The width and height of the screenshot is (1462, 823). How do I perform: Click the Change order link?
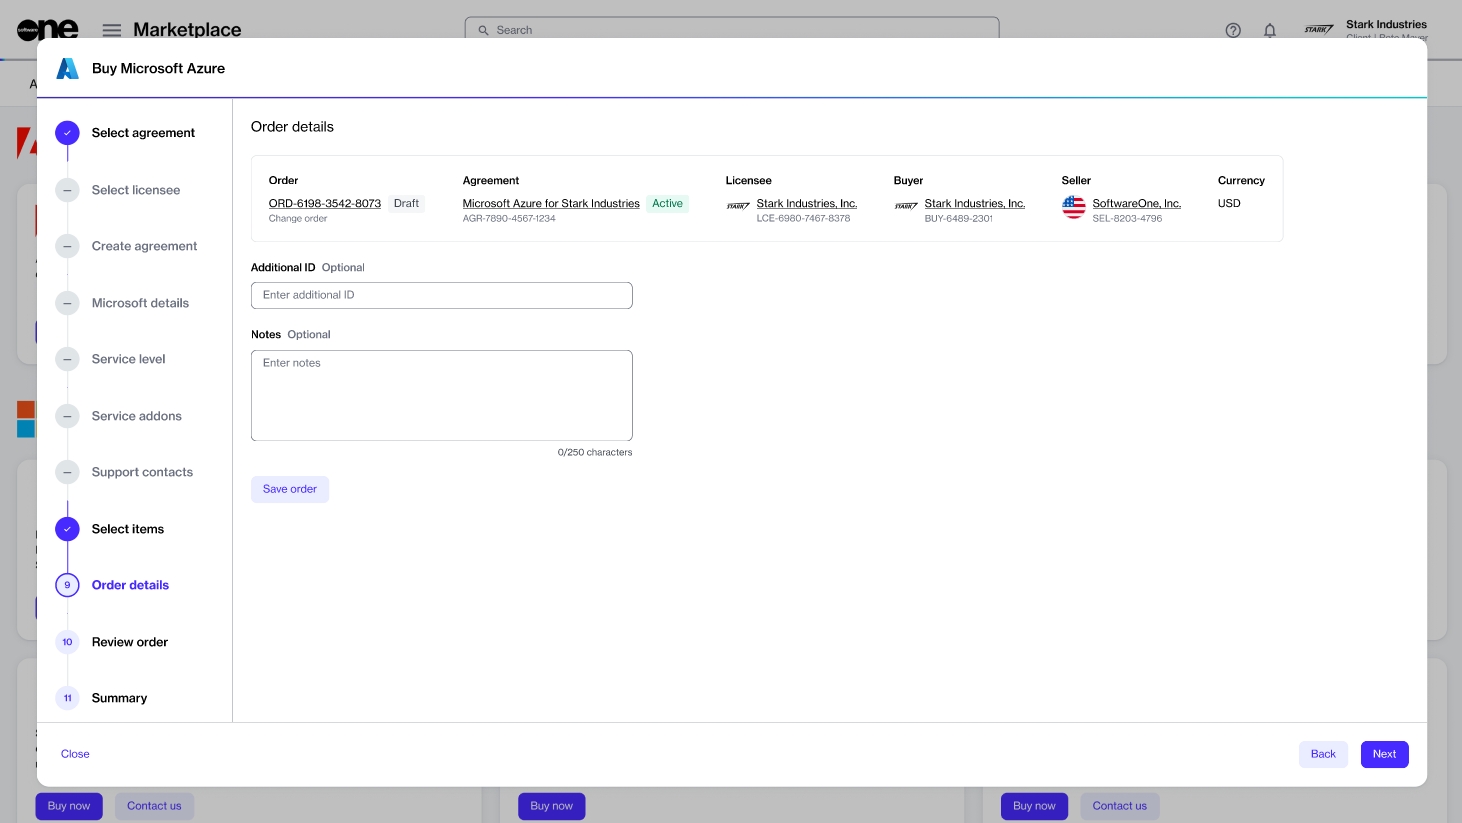298,218
